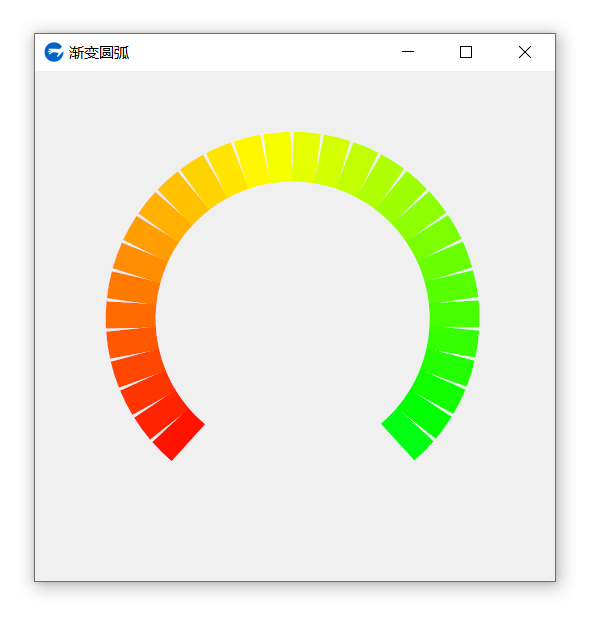Close the gradient arc window
The image size is (598, 619).
(x=525, y=52)
